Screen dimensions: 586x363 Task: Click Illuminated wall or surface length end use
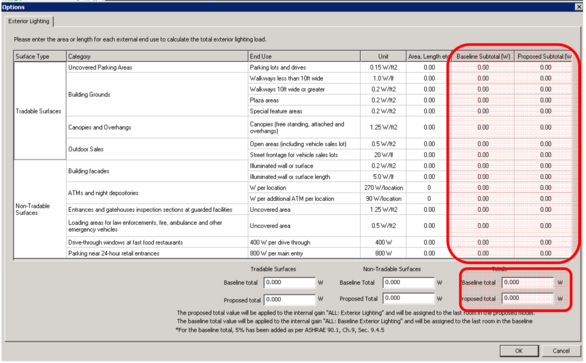tap(304, 177)
